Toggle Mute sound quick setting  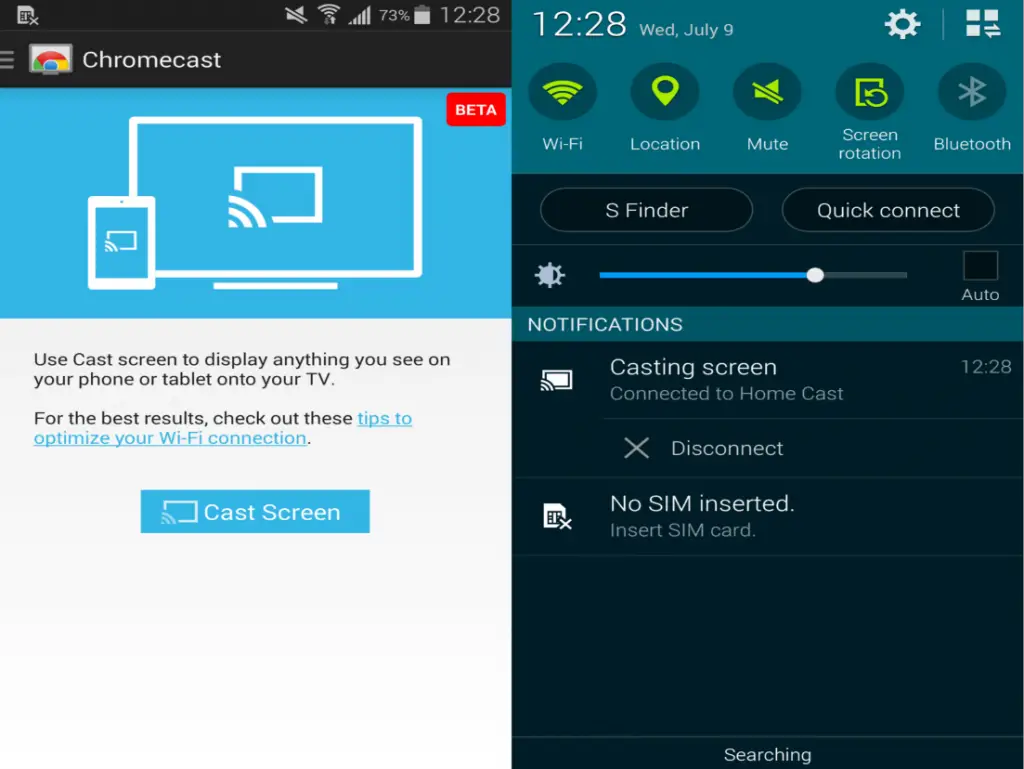tap(767, 91)
